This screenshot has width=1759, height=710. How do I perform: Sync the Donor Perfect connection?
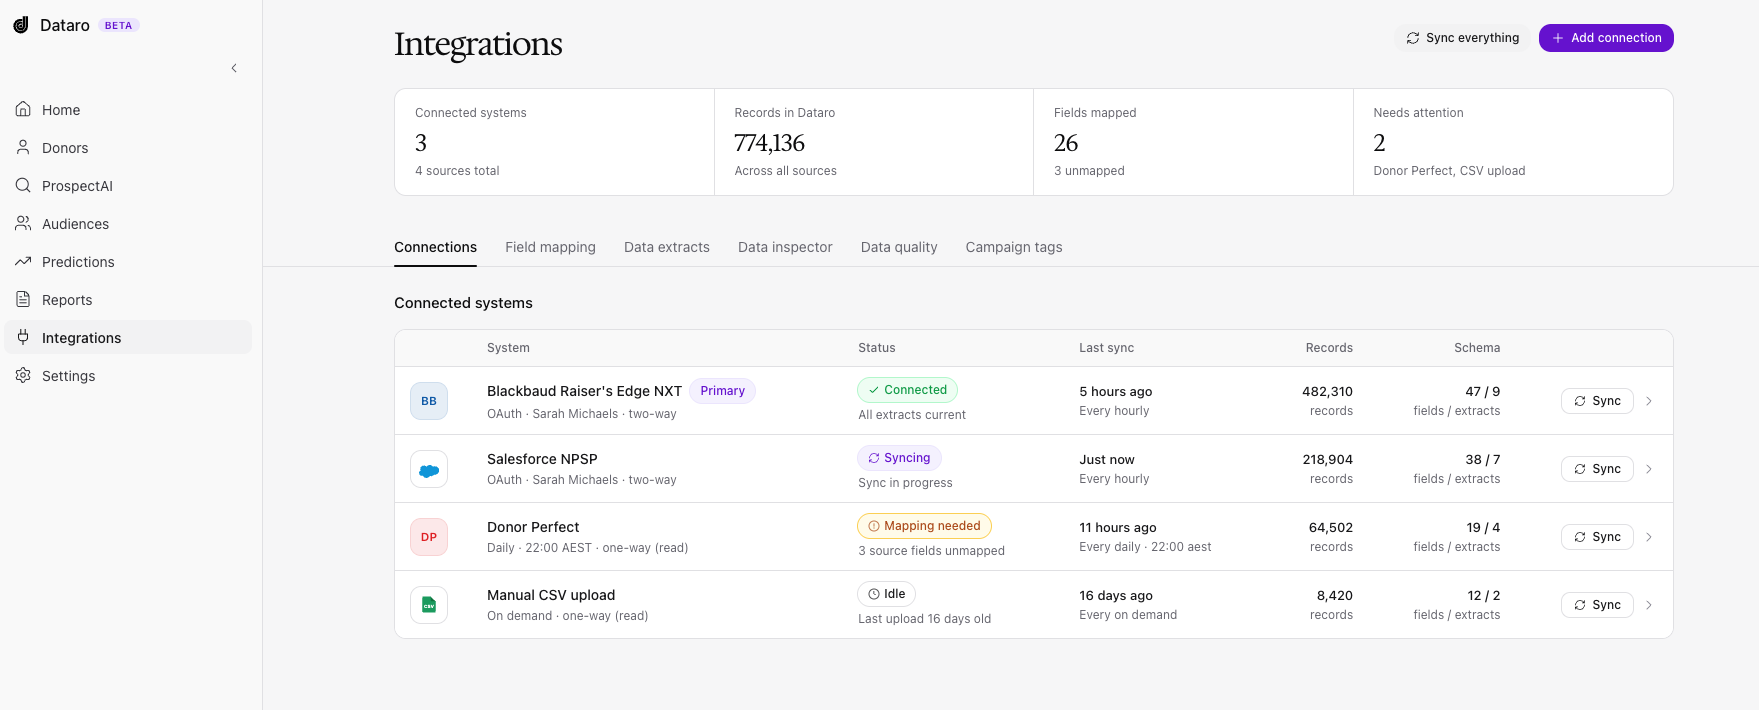tap(1597, 537)
